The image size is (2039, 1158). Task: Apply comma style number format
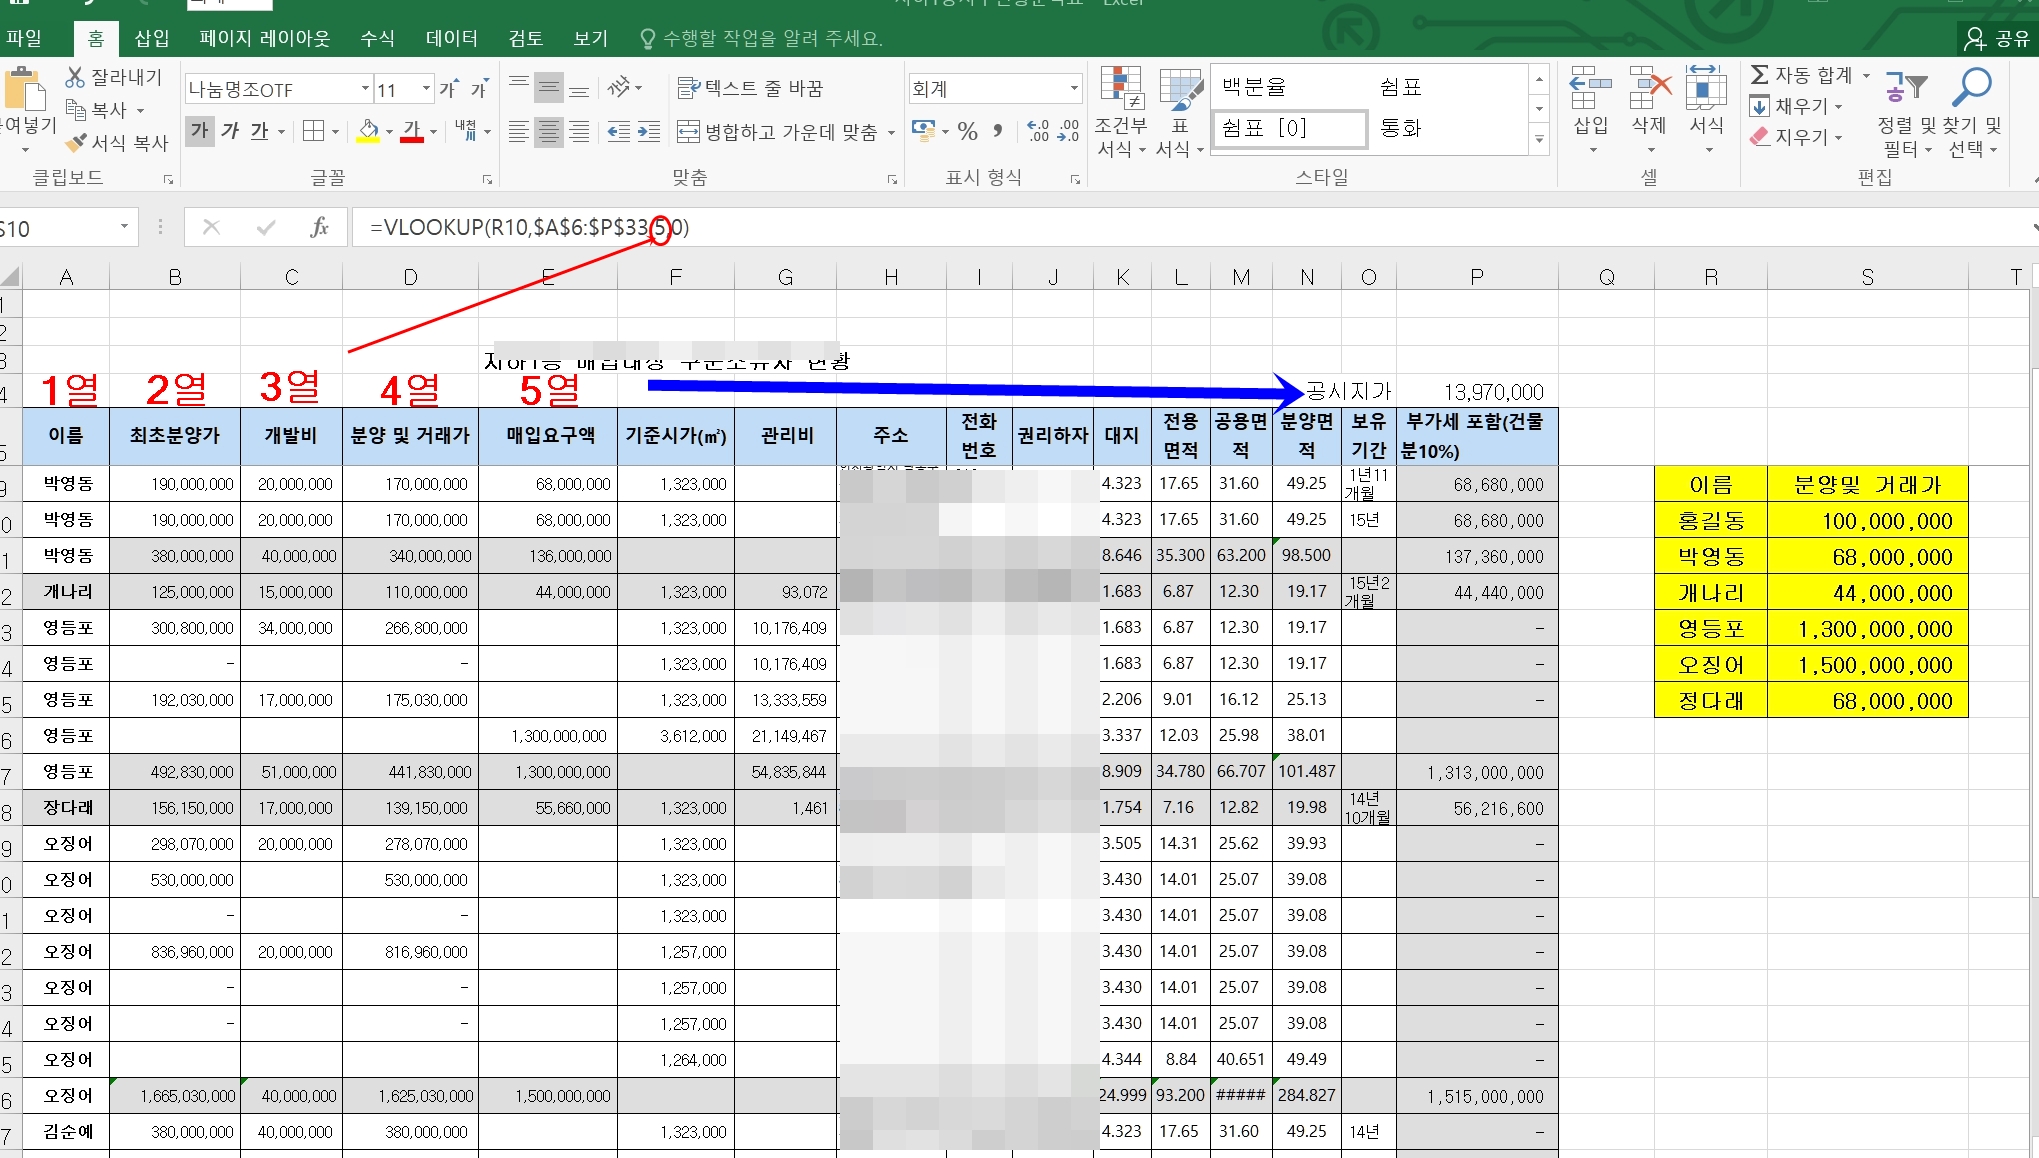[997, 131]
